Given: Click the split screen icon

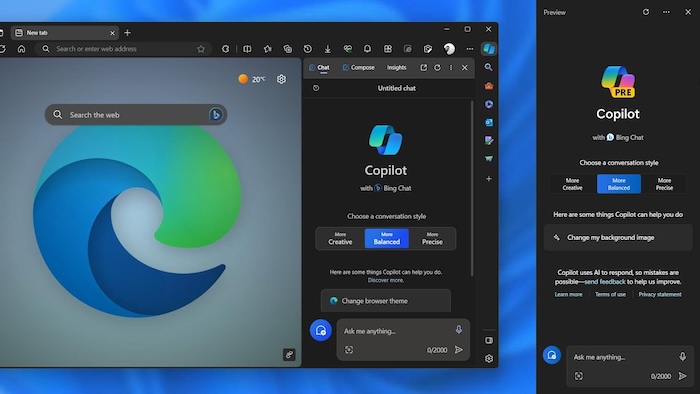Looking at the screenshot, I should pos(247,49).
